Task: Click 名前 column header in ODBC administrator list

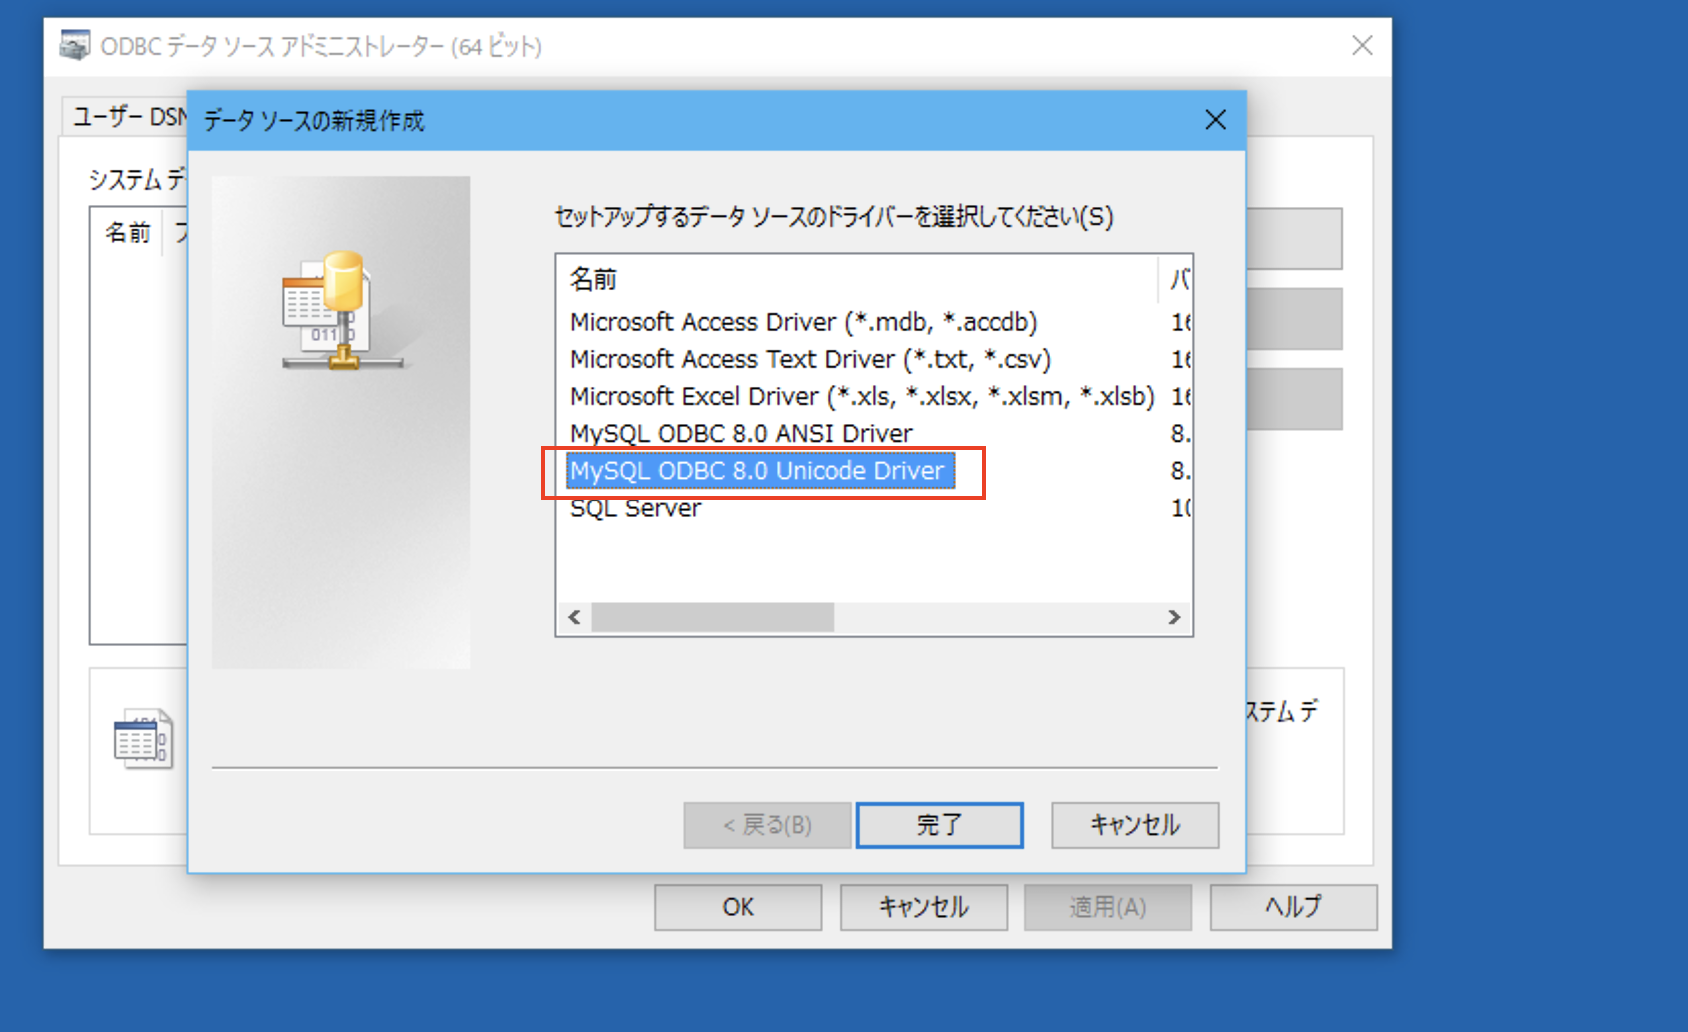Action: pos(127,233)
